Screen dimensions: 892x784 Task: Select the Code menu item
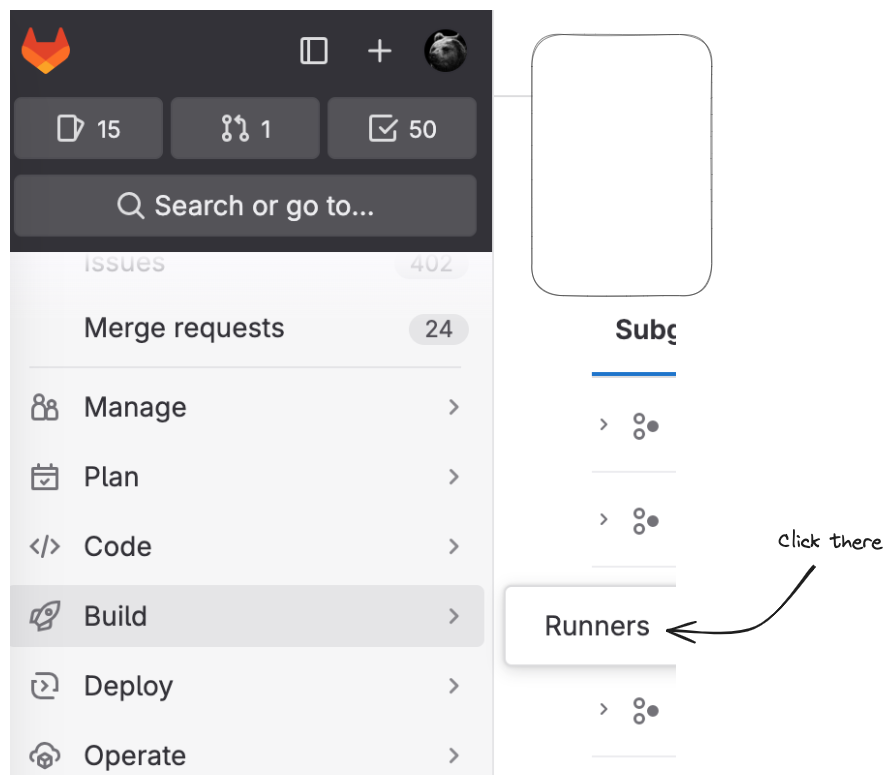pos(247,547)
